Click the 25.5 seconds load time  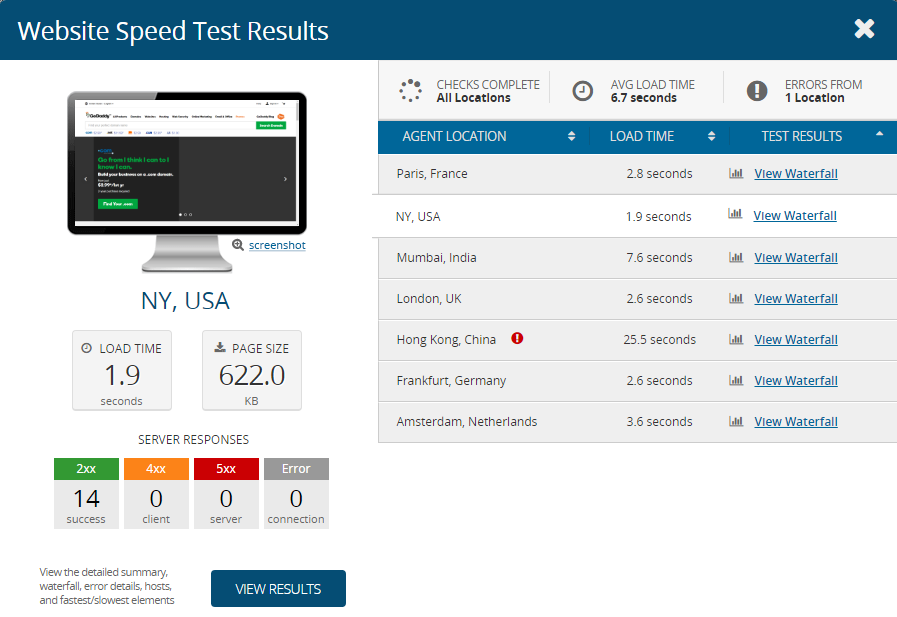coord(660,340)
